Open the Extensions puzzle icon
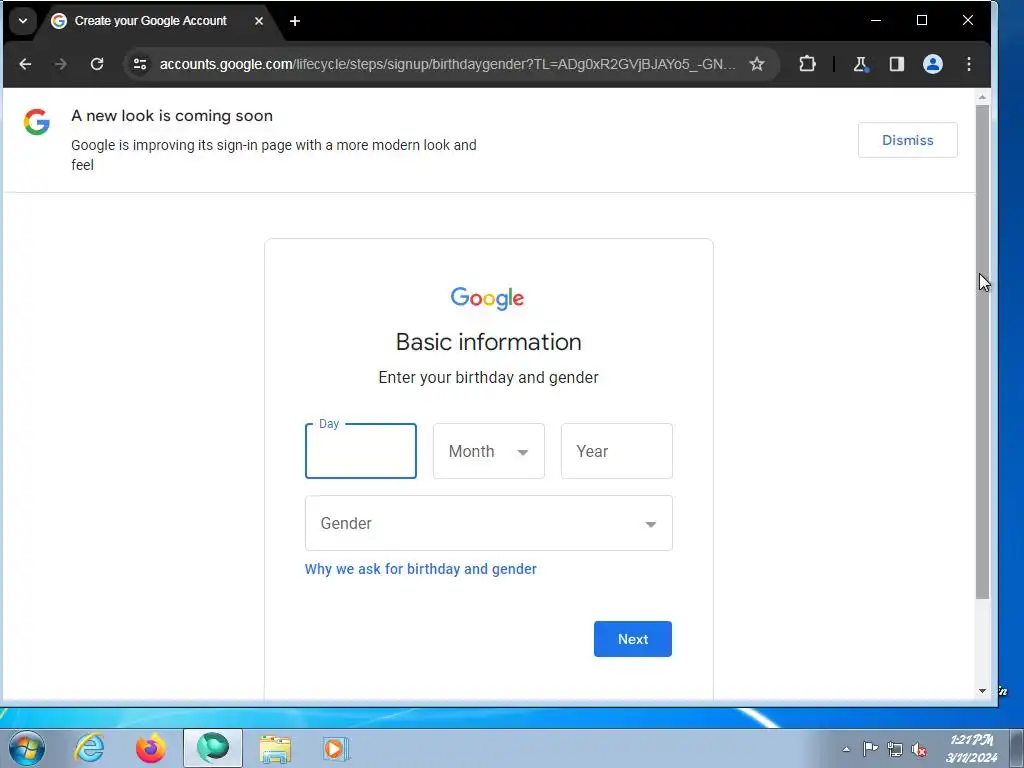 (x=807, y=64)
